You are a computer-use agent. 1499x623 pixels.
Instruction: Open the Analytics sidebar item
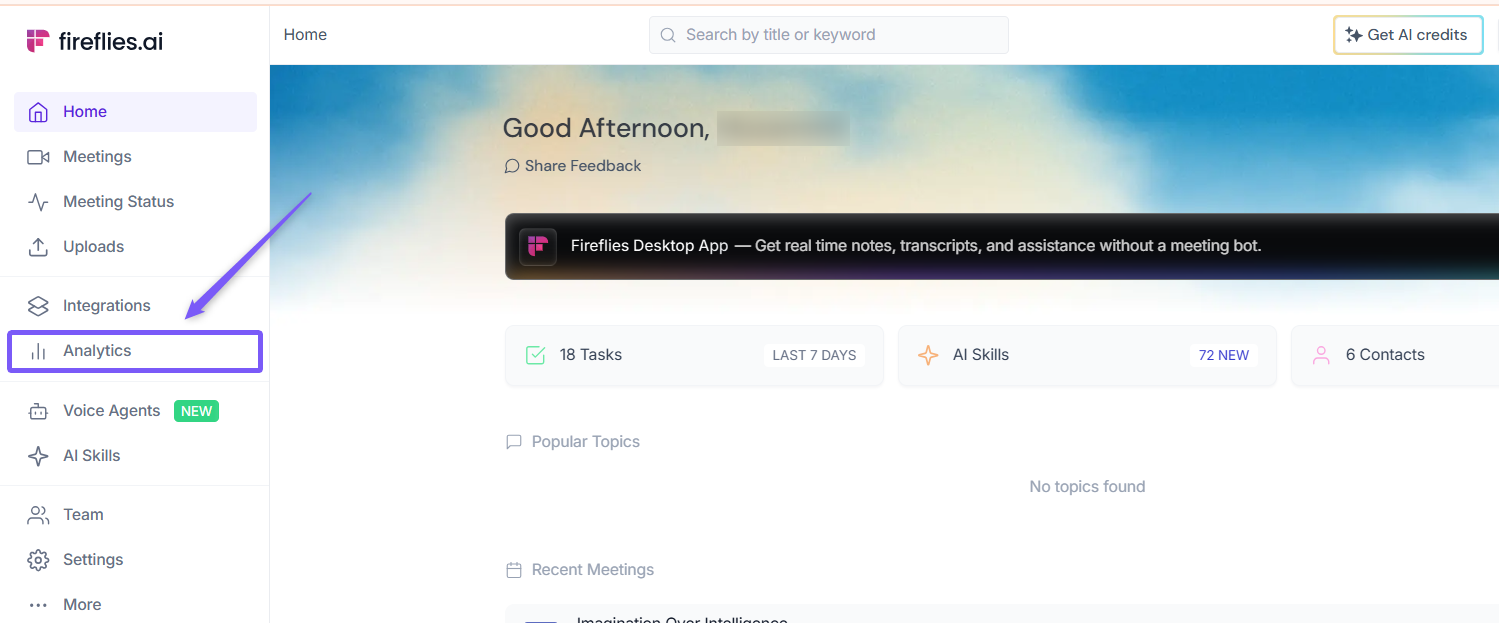coord(97,351)
